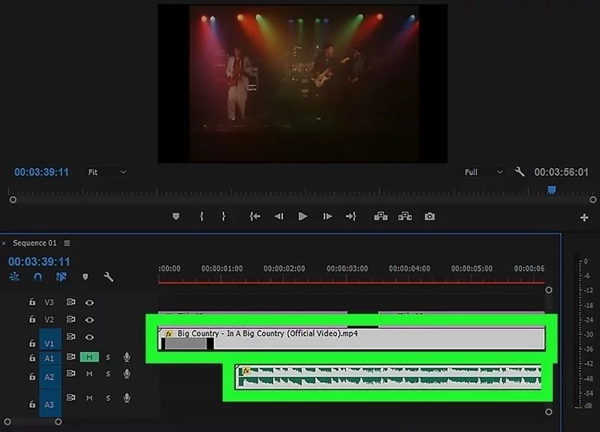
Task: Close the Sequence 01 tab
Action: [4, 243]
